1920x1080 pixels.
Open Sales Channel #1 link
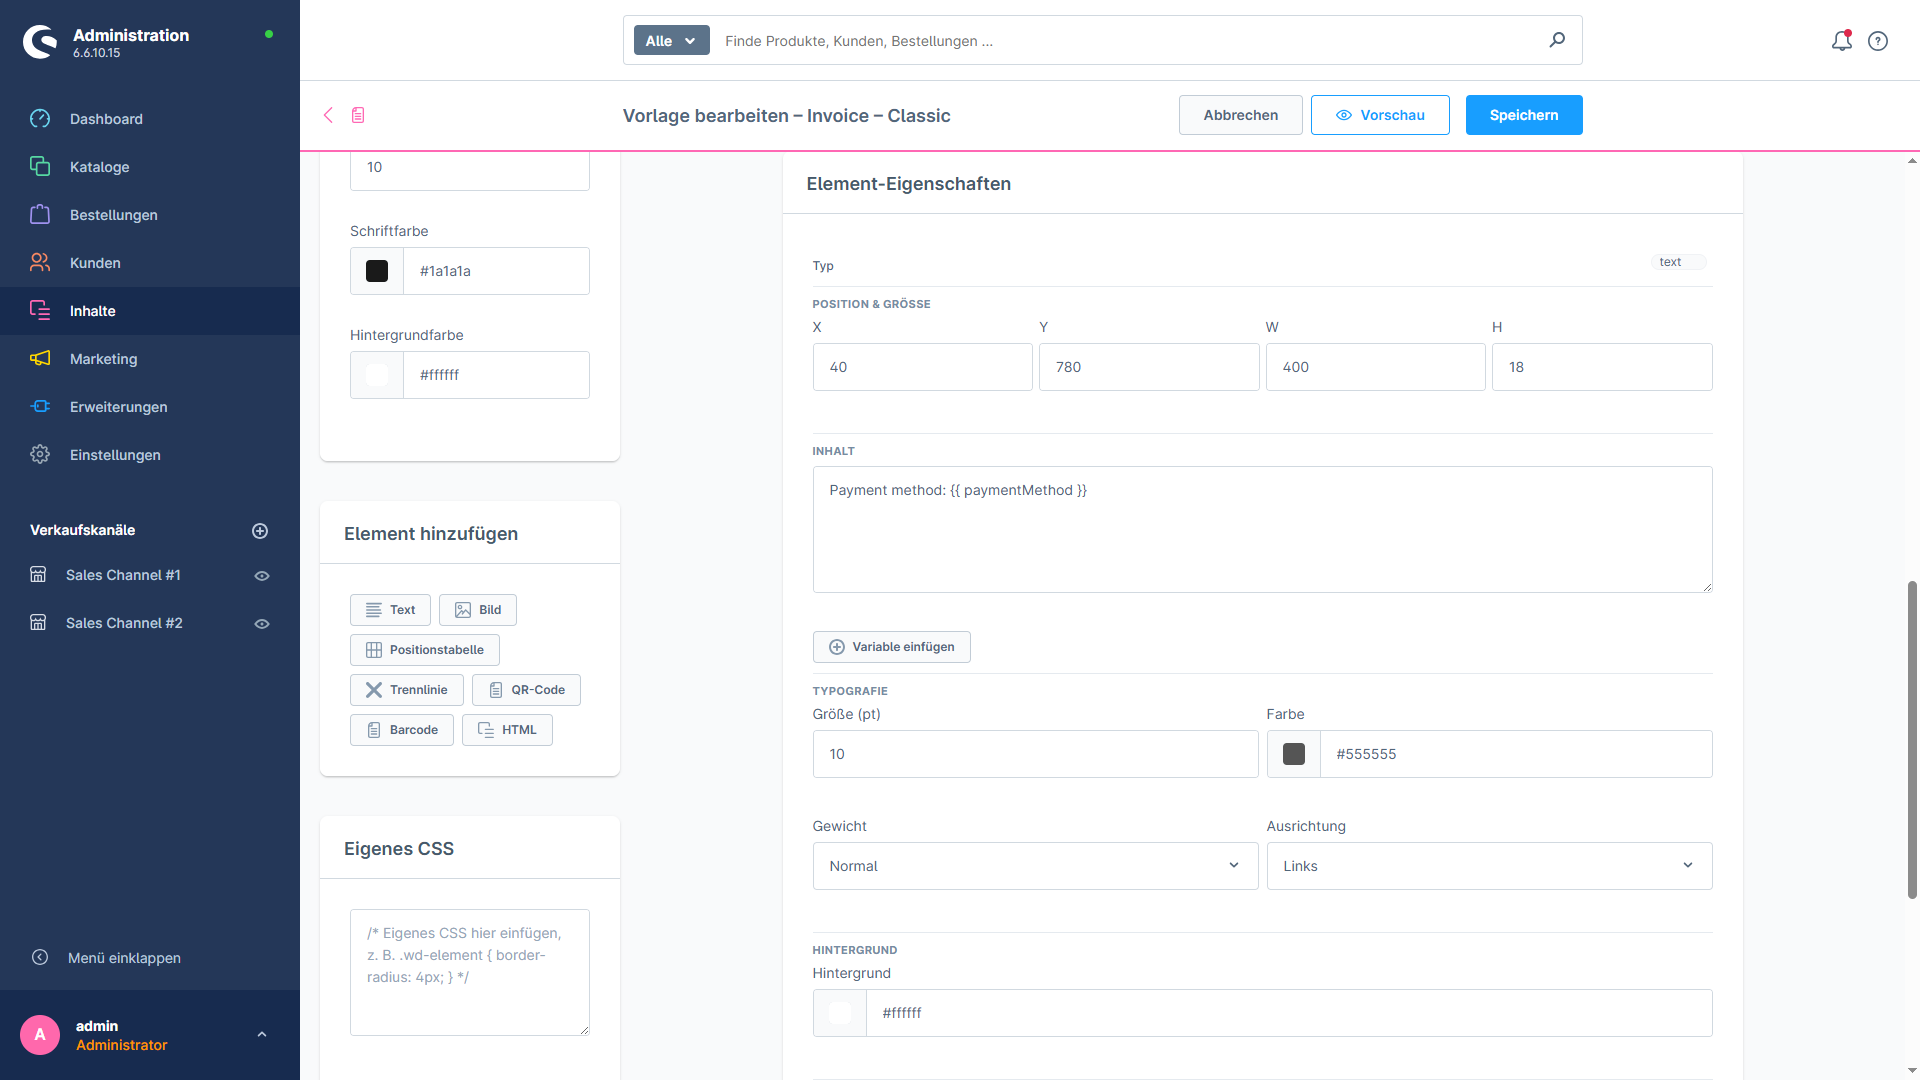(123, 575)
